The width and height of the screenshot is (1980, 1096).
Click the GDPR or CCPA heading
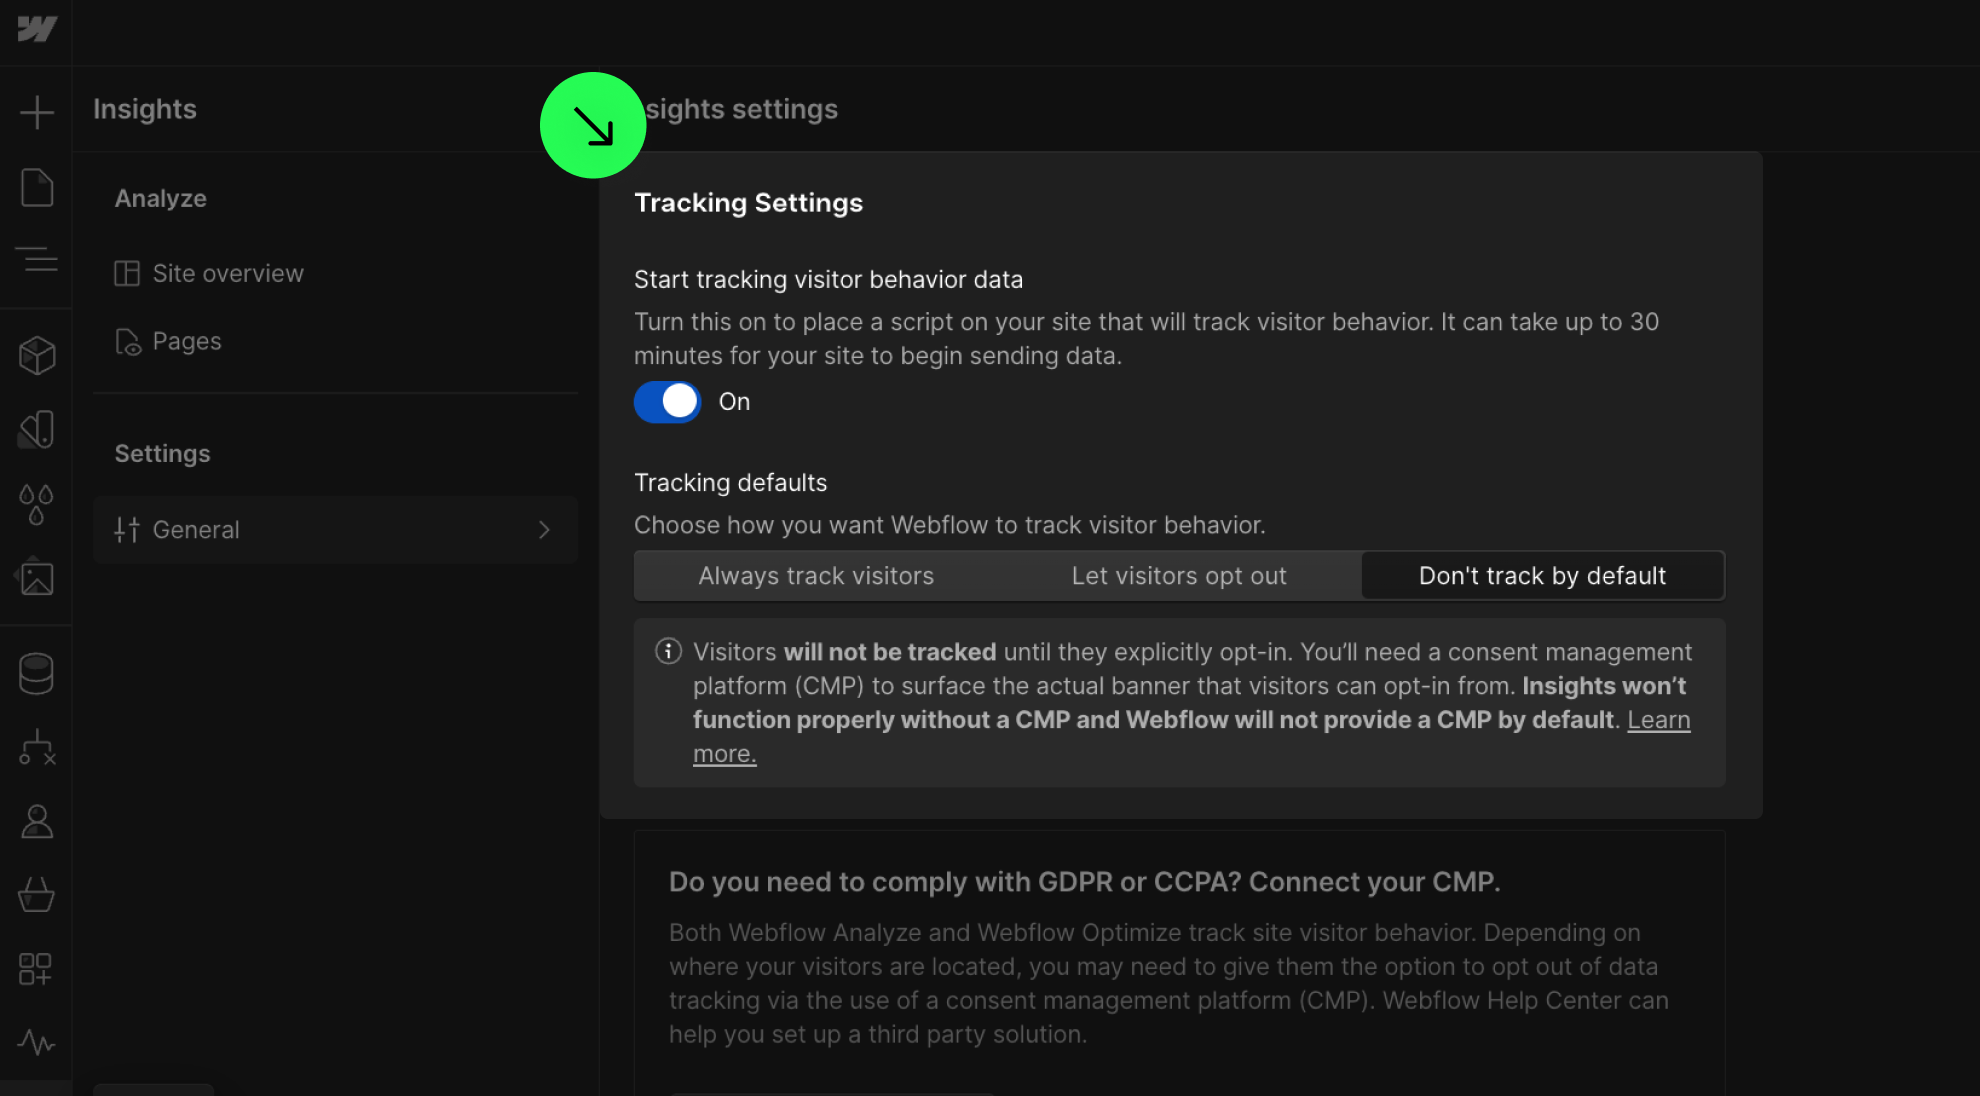pos(1084,882)
